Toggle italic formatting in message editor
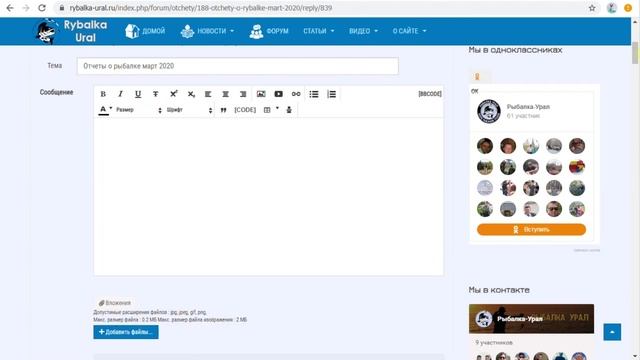Viewport: 640px width, 360px height. 120,94
